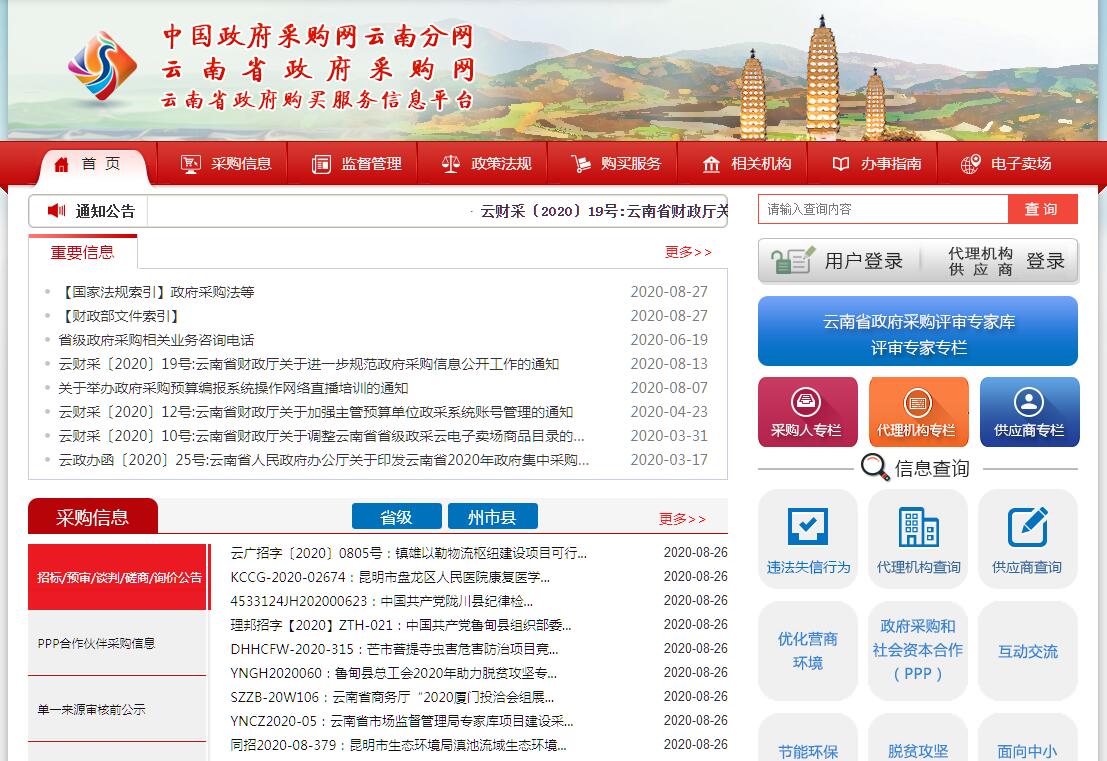The height and width of the screenshot is (761, 1107).
Task: Click the site logo emblem
Action: 102,66
